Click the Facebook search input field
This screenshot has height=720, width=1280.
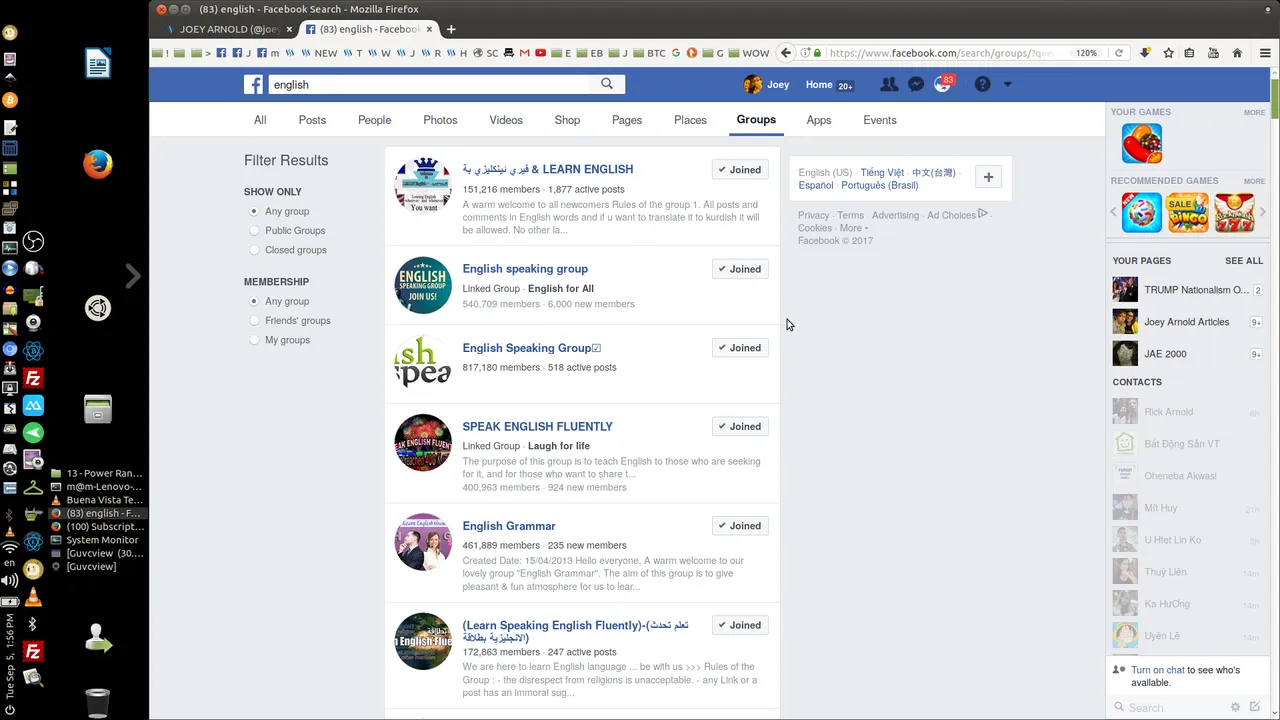click(430, 85)
